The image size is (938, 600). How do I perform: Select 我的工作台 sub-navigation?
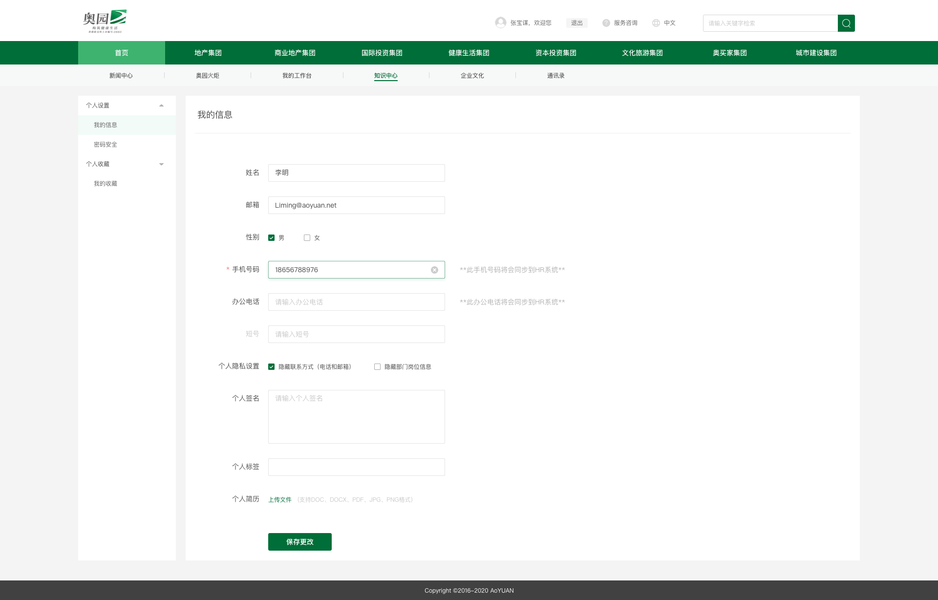[297, 75]
